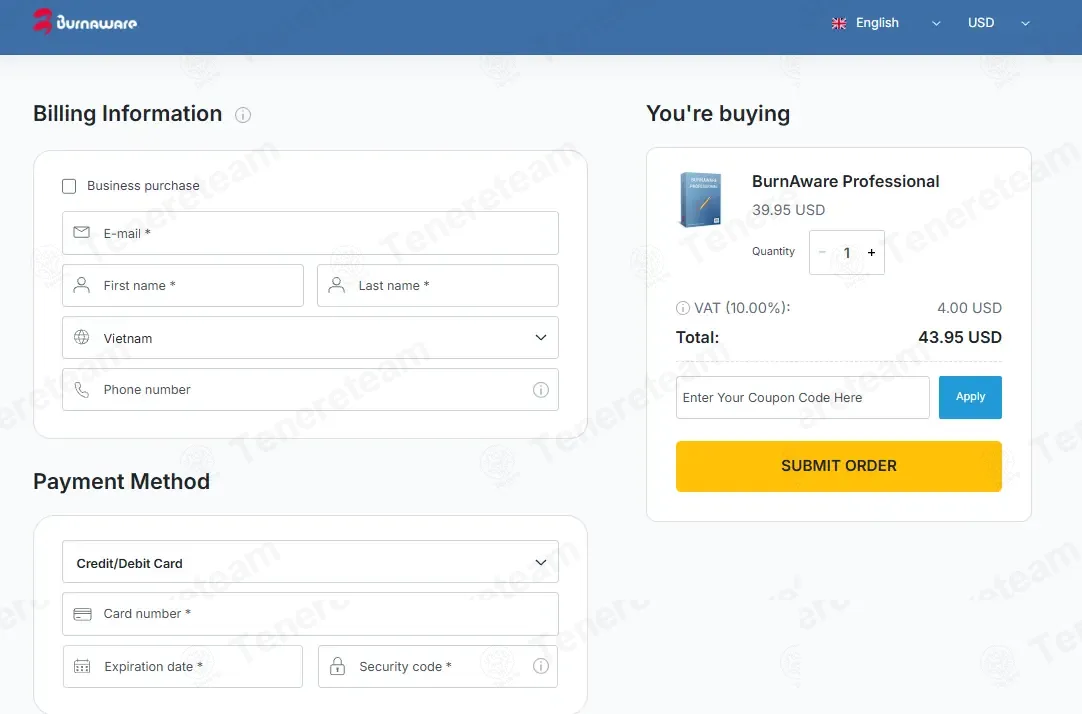Click the person icon in Last name field
Screen dimensions: 1082x714
[x=337, y=285]
